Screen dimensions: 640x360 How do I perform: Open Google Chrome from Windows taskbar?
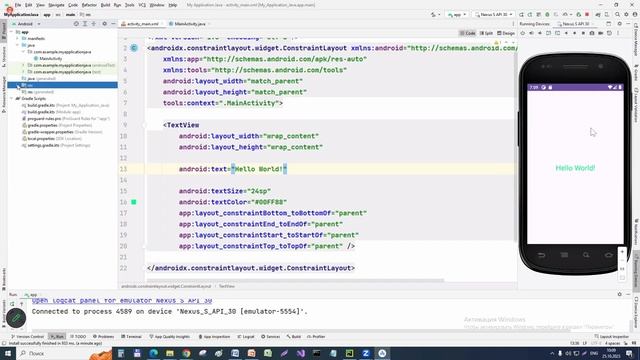pos(186,353)
